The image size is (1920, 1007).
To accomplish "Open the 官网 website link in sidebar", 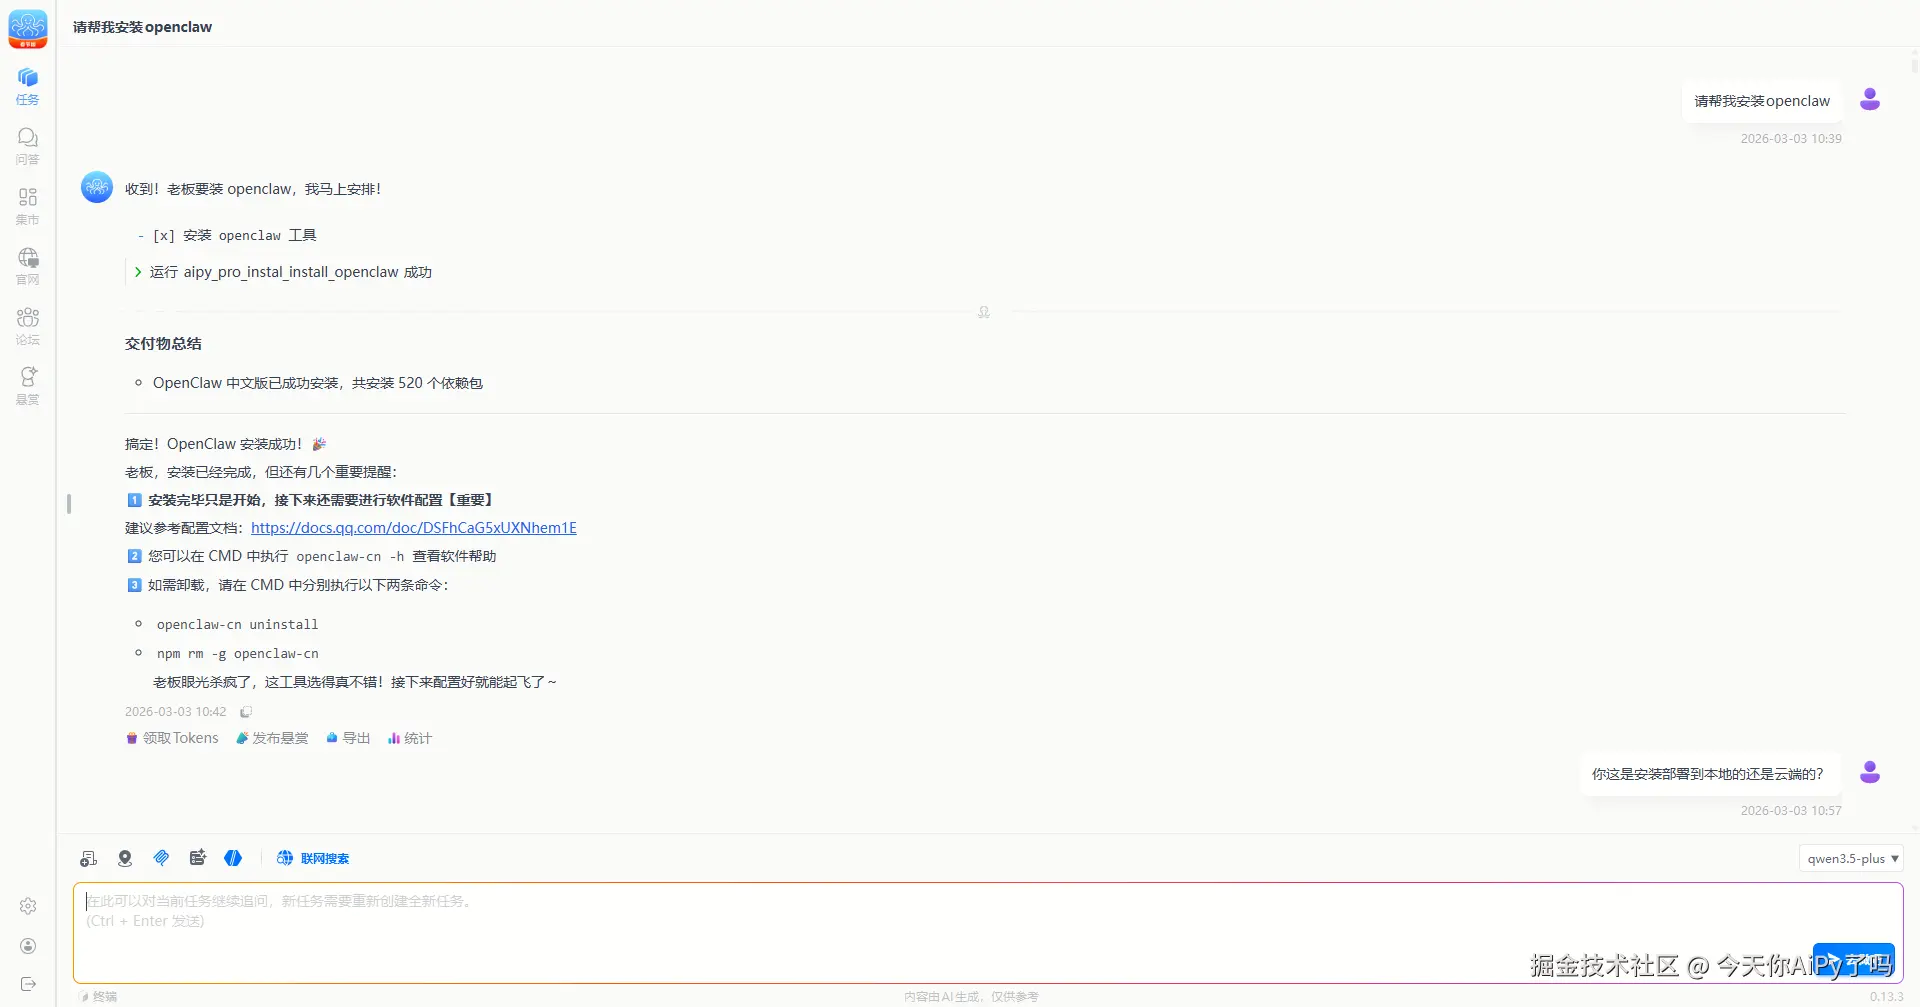I will click(28, 266).
